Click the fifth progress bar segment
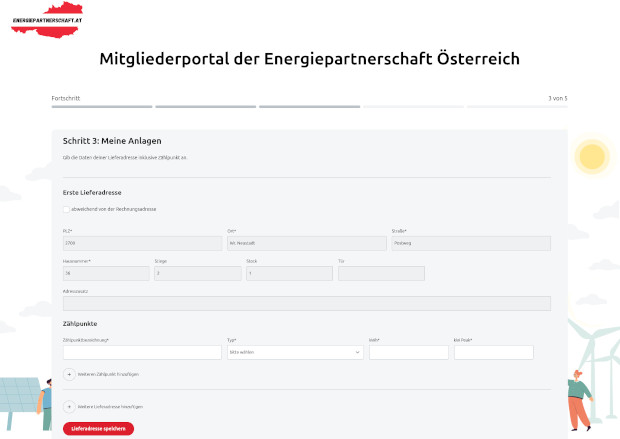620x439 pixels. tap(516, 106)
